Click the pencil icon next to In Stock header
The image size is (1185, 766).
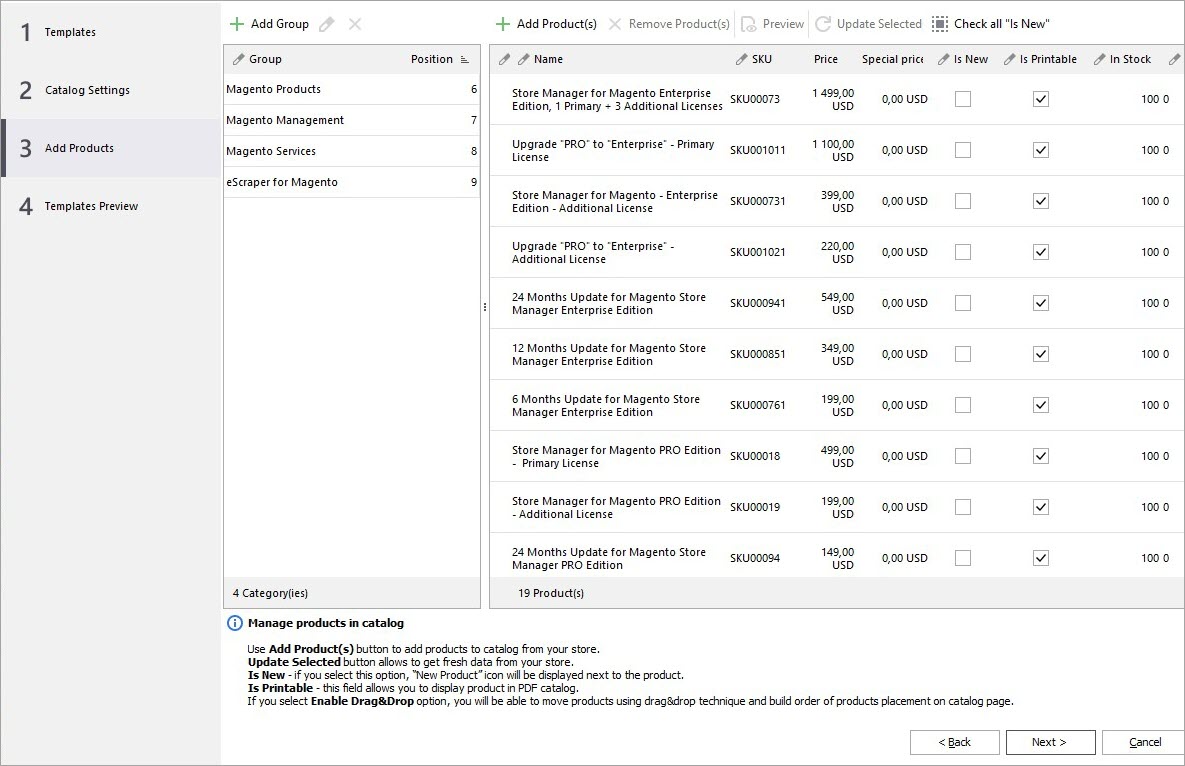point(1100,59)
